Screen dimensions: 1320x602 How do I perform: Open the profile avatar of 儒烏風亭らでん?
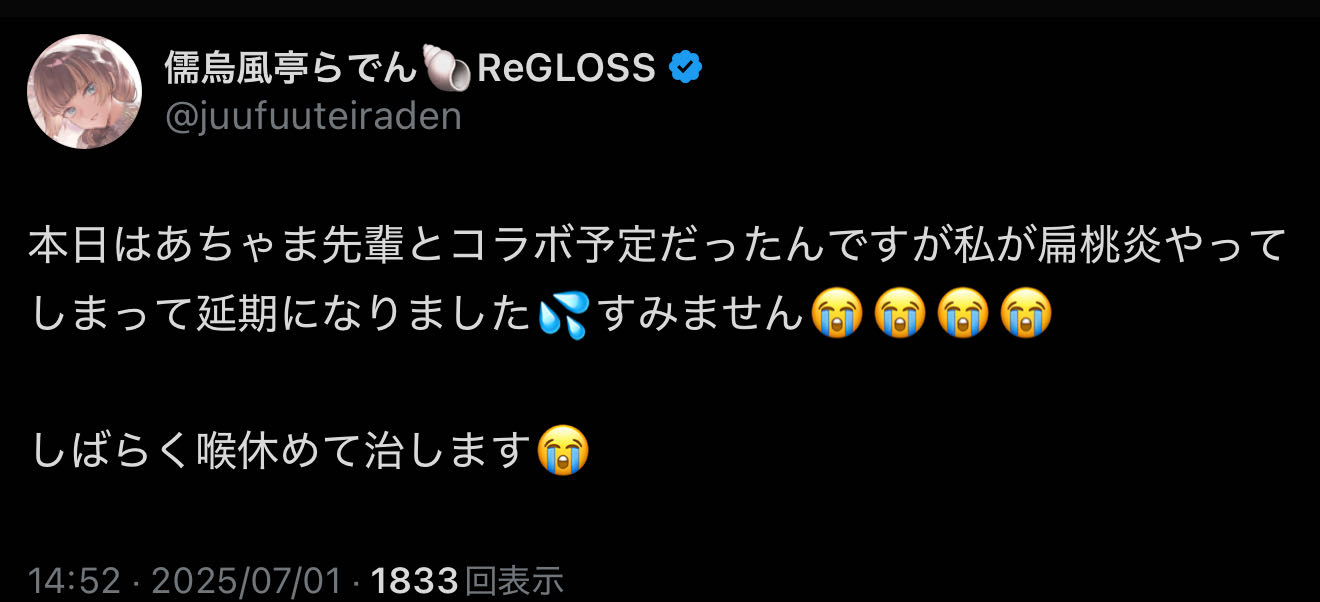click(84, 91)
